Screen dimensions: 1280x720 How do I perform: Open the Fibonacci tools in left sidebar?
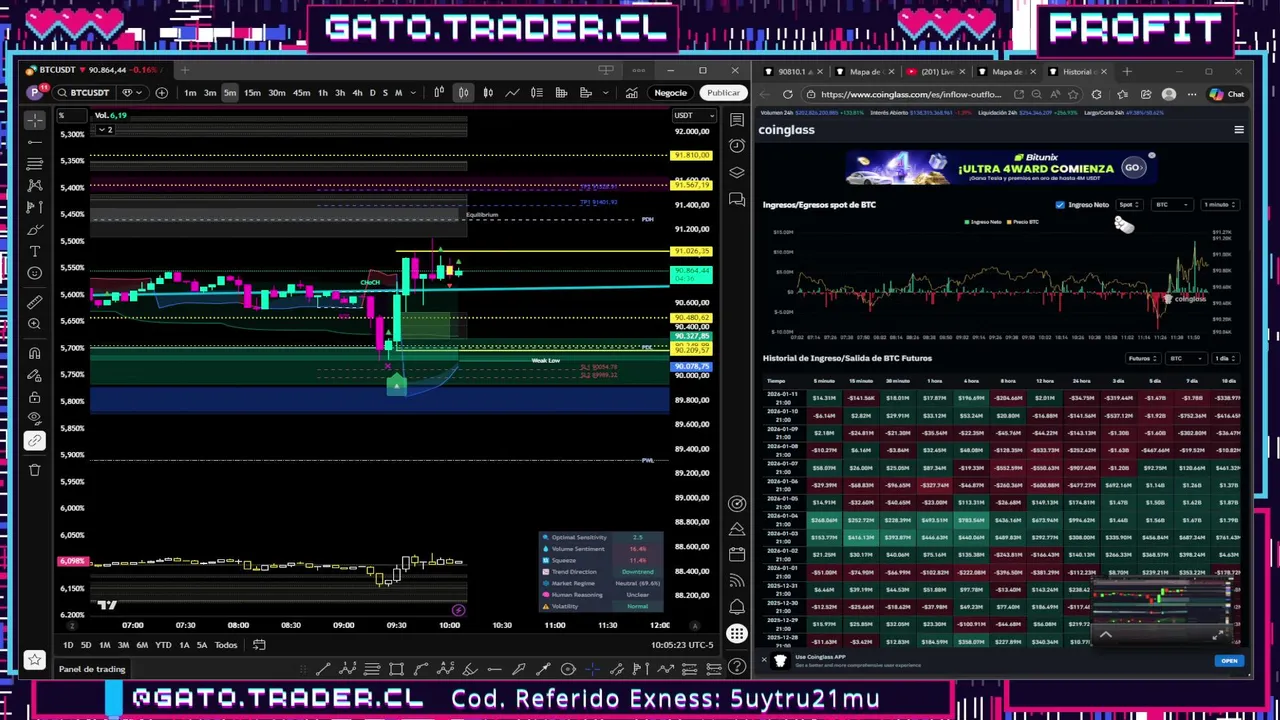coord(35,164)
